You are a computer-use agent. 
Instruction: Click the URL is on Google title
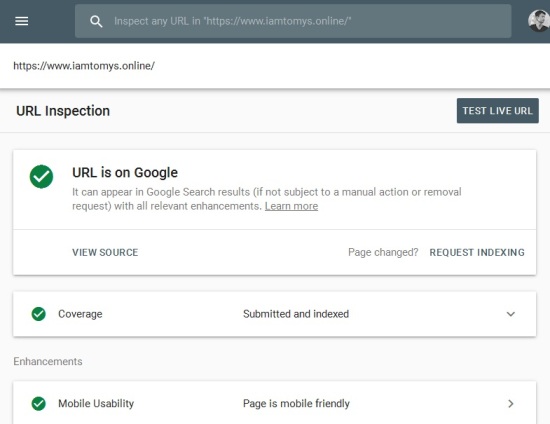[x=125, y=173]
